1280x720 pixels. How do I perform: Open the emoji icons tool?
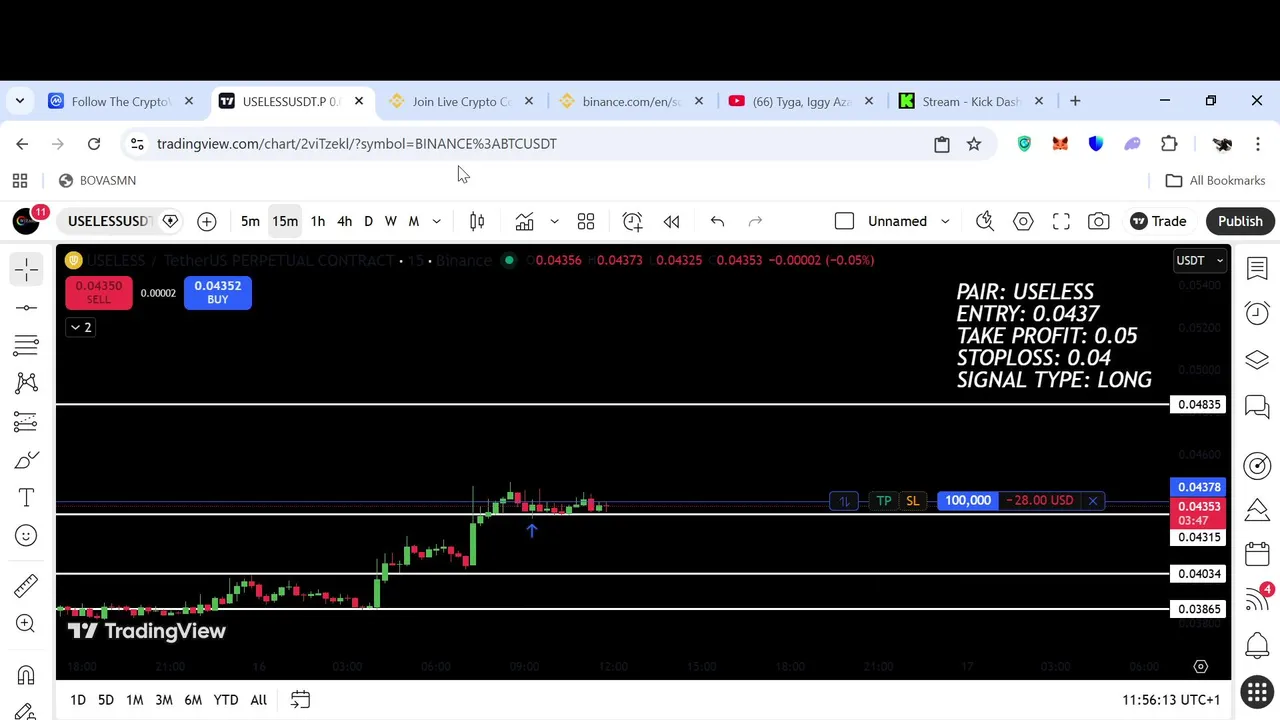pos(26,536)
